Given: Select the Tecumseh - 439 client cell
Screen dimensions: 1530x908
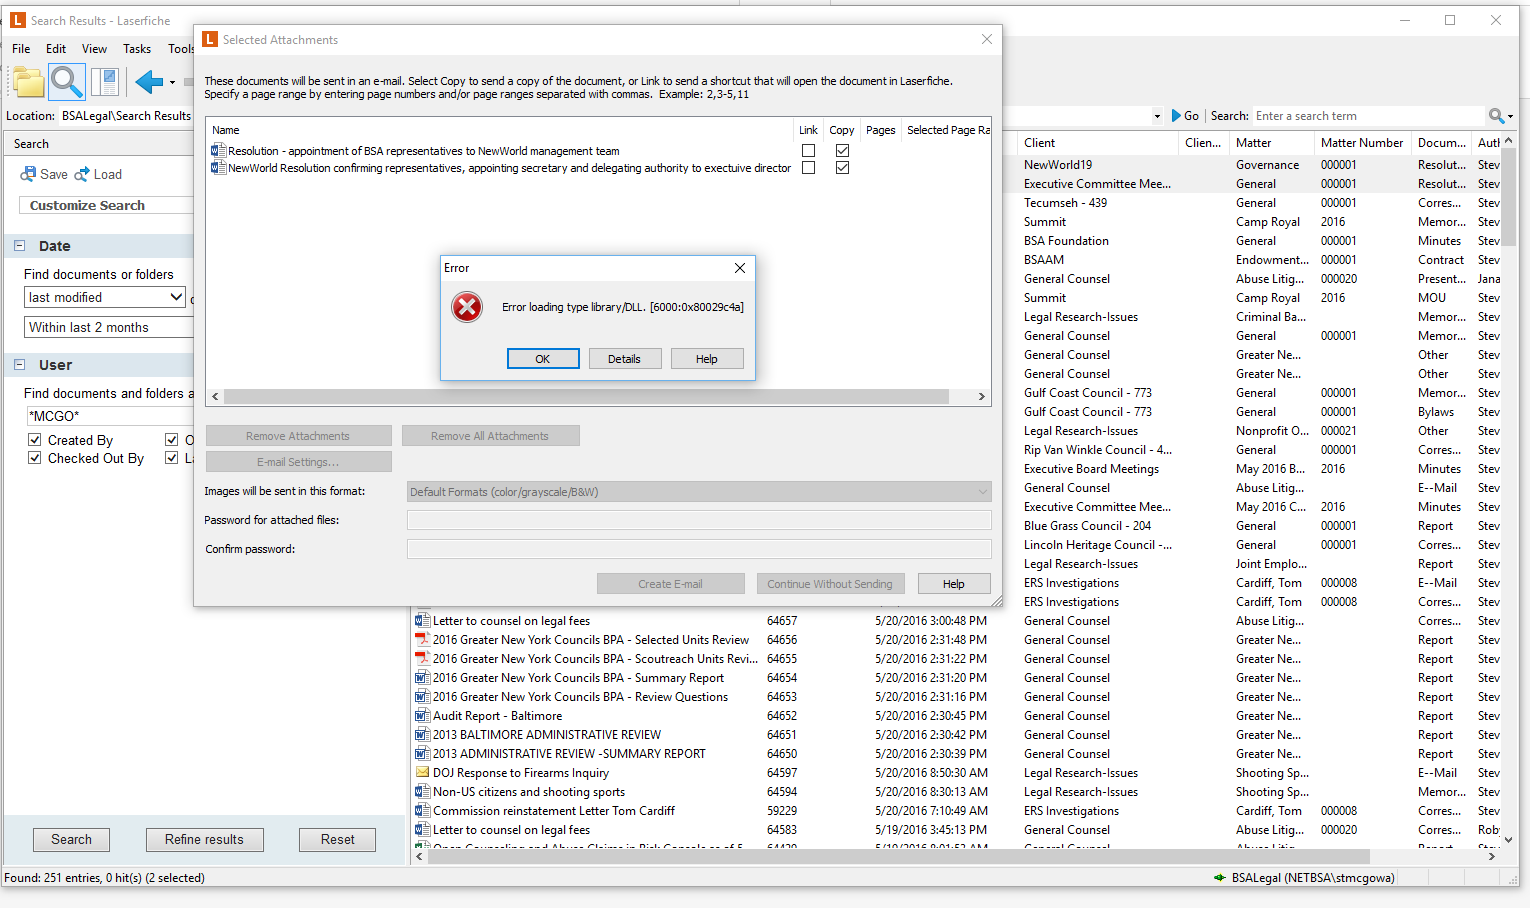Looking at the screenshot, I should (x=1065, y=203).
